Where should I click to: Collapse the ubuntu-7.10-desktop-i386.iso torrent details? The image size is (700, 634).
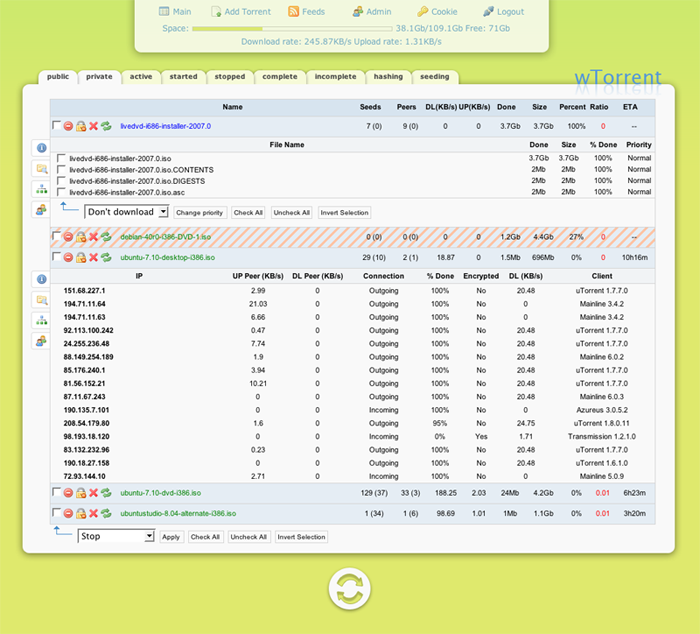coord(159,257)
